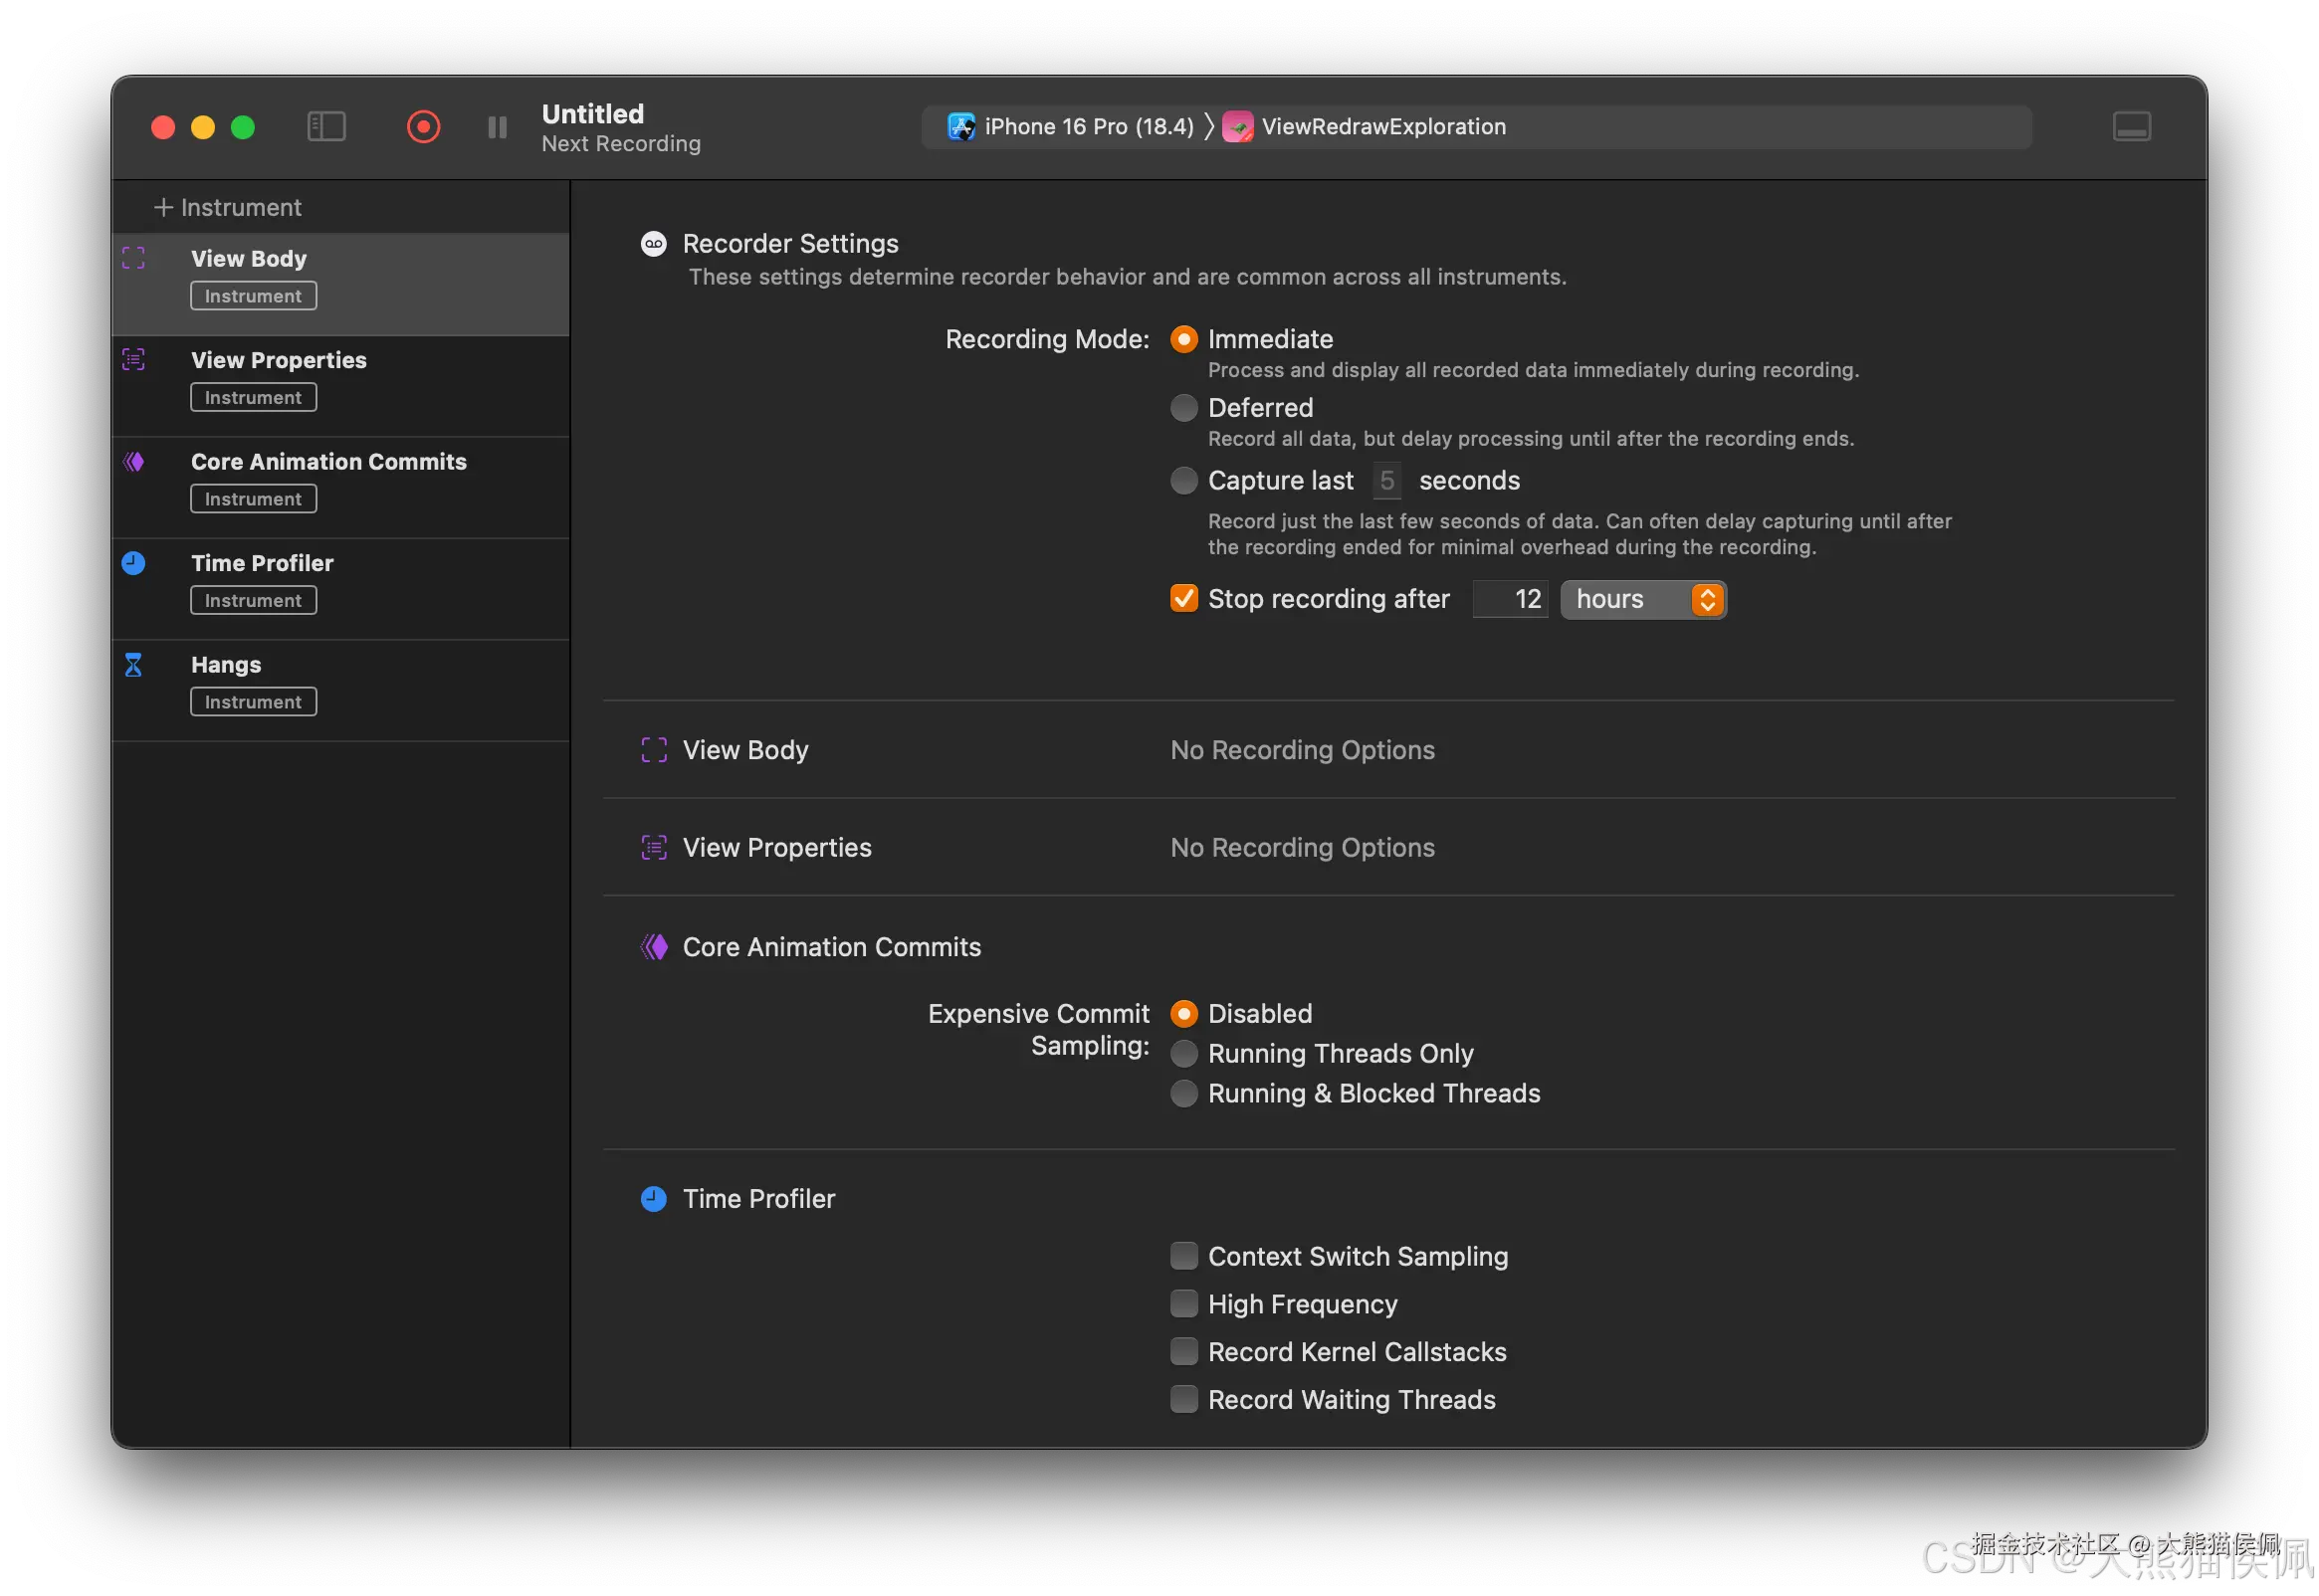Click the Capture last seconds number field
This screenshot has height=1596, width=2319.
(x=1386, y=481)
